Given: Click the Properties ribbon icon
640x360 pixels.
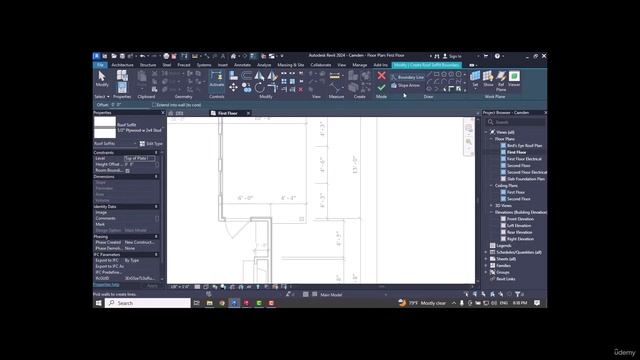Looking at the screenshot, I should click(x=122, y=87).
